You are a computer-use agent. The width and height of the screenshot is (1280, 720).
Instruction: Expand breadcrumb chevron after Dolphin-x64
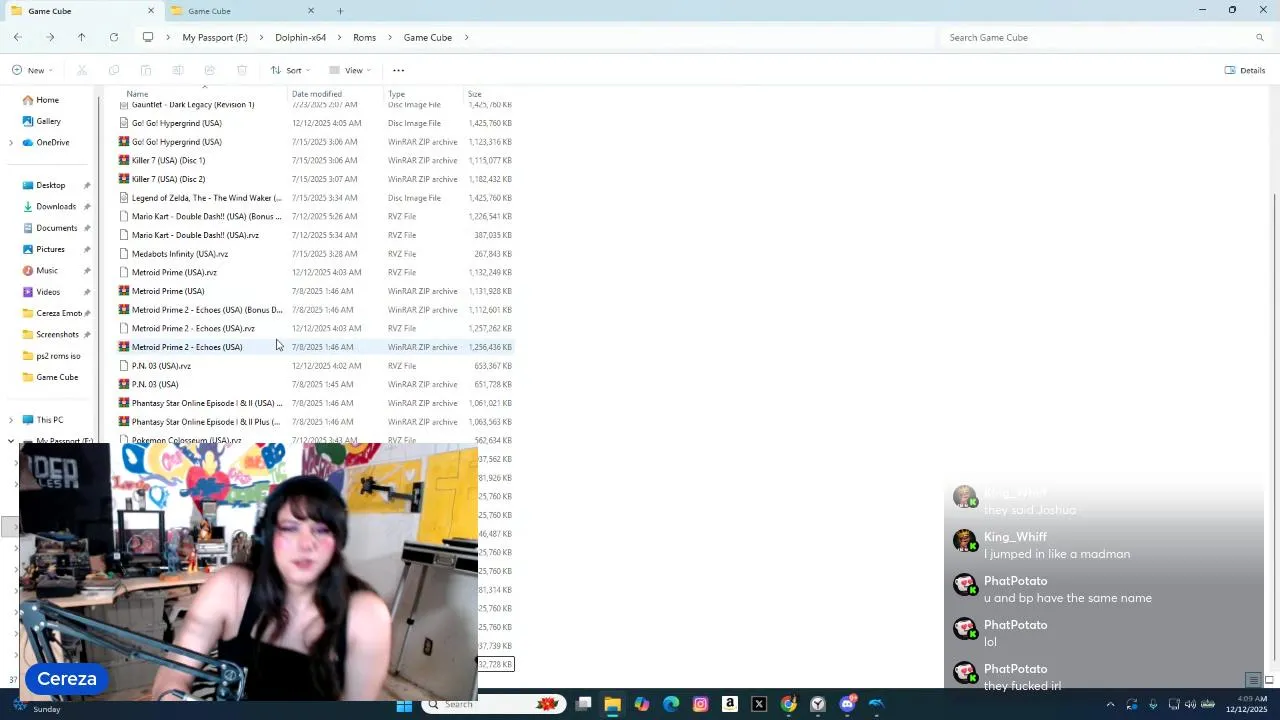pyautogui.click(x=340, y=37)
